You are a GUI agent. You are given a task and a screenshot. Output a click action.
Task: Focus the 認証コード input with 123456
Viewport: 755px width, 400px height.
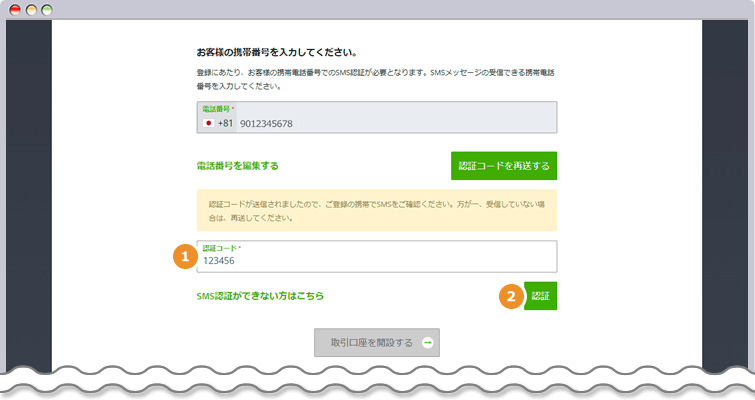(x=376, y=260)
